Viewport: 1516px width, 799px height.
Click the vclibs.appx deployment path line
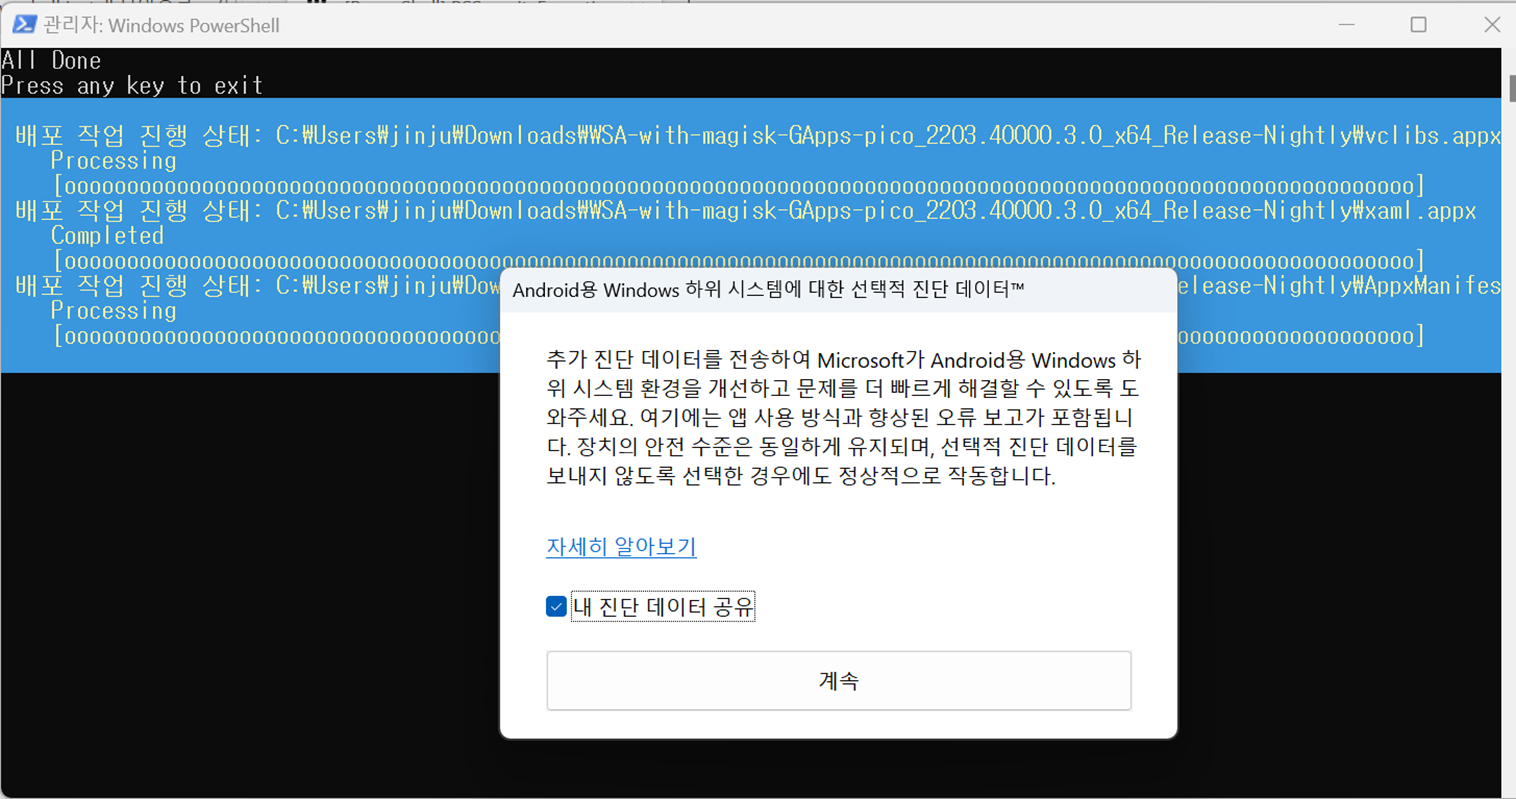tap(758, 135)
